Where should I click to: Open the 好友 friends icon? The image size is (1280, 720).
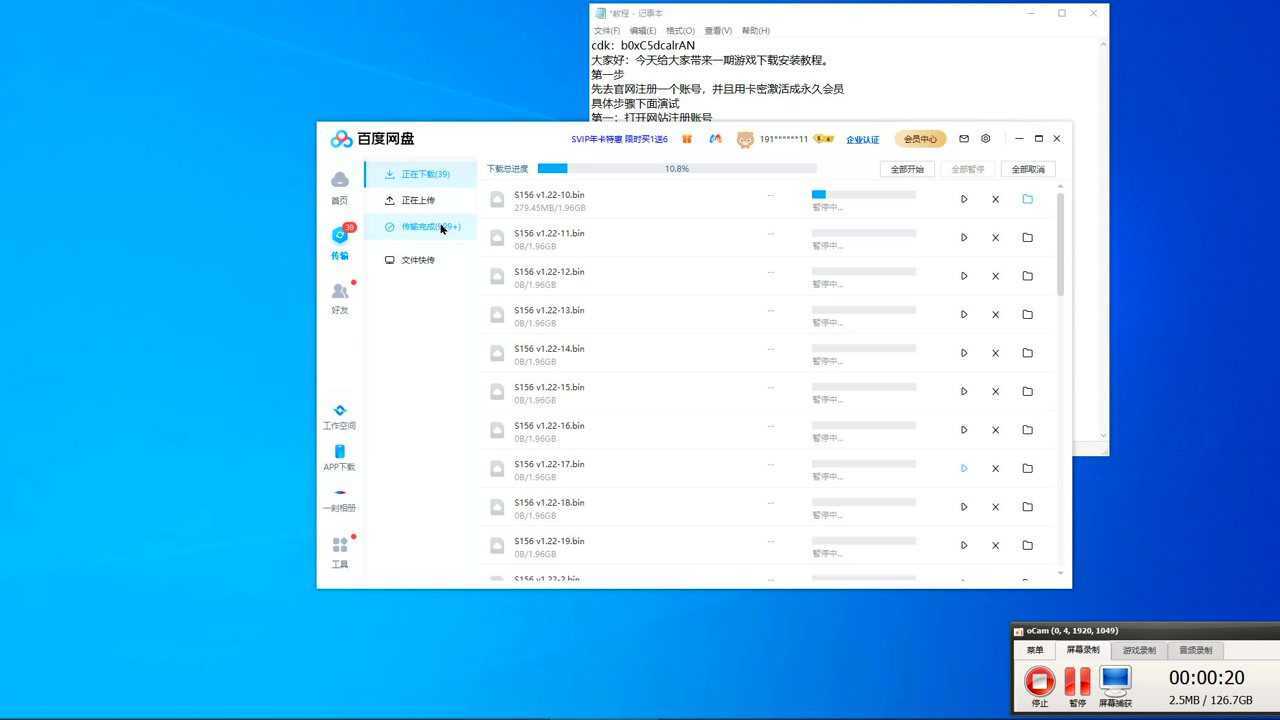pos(340,297)
